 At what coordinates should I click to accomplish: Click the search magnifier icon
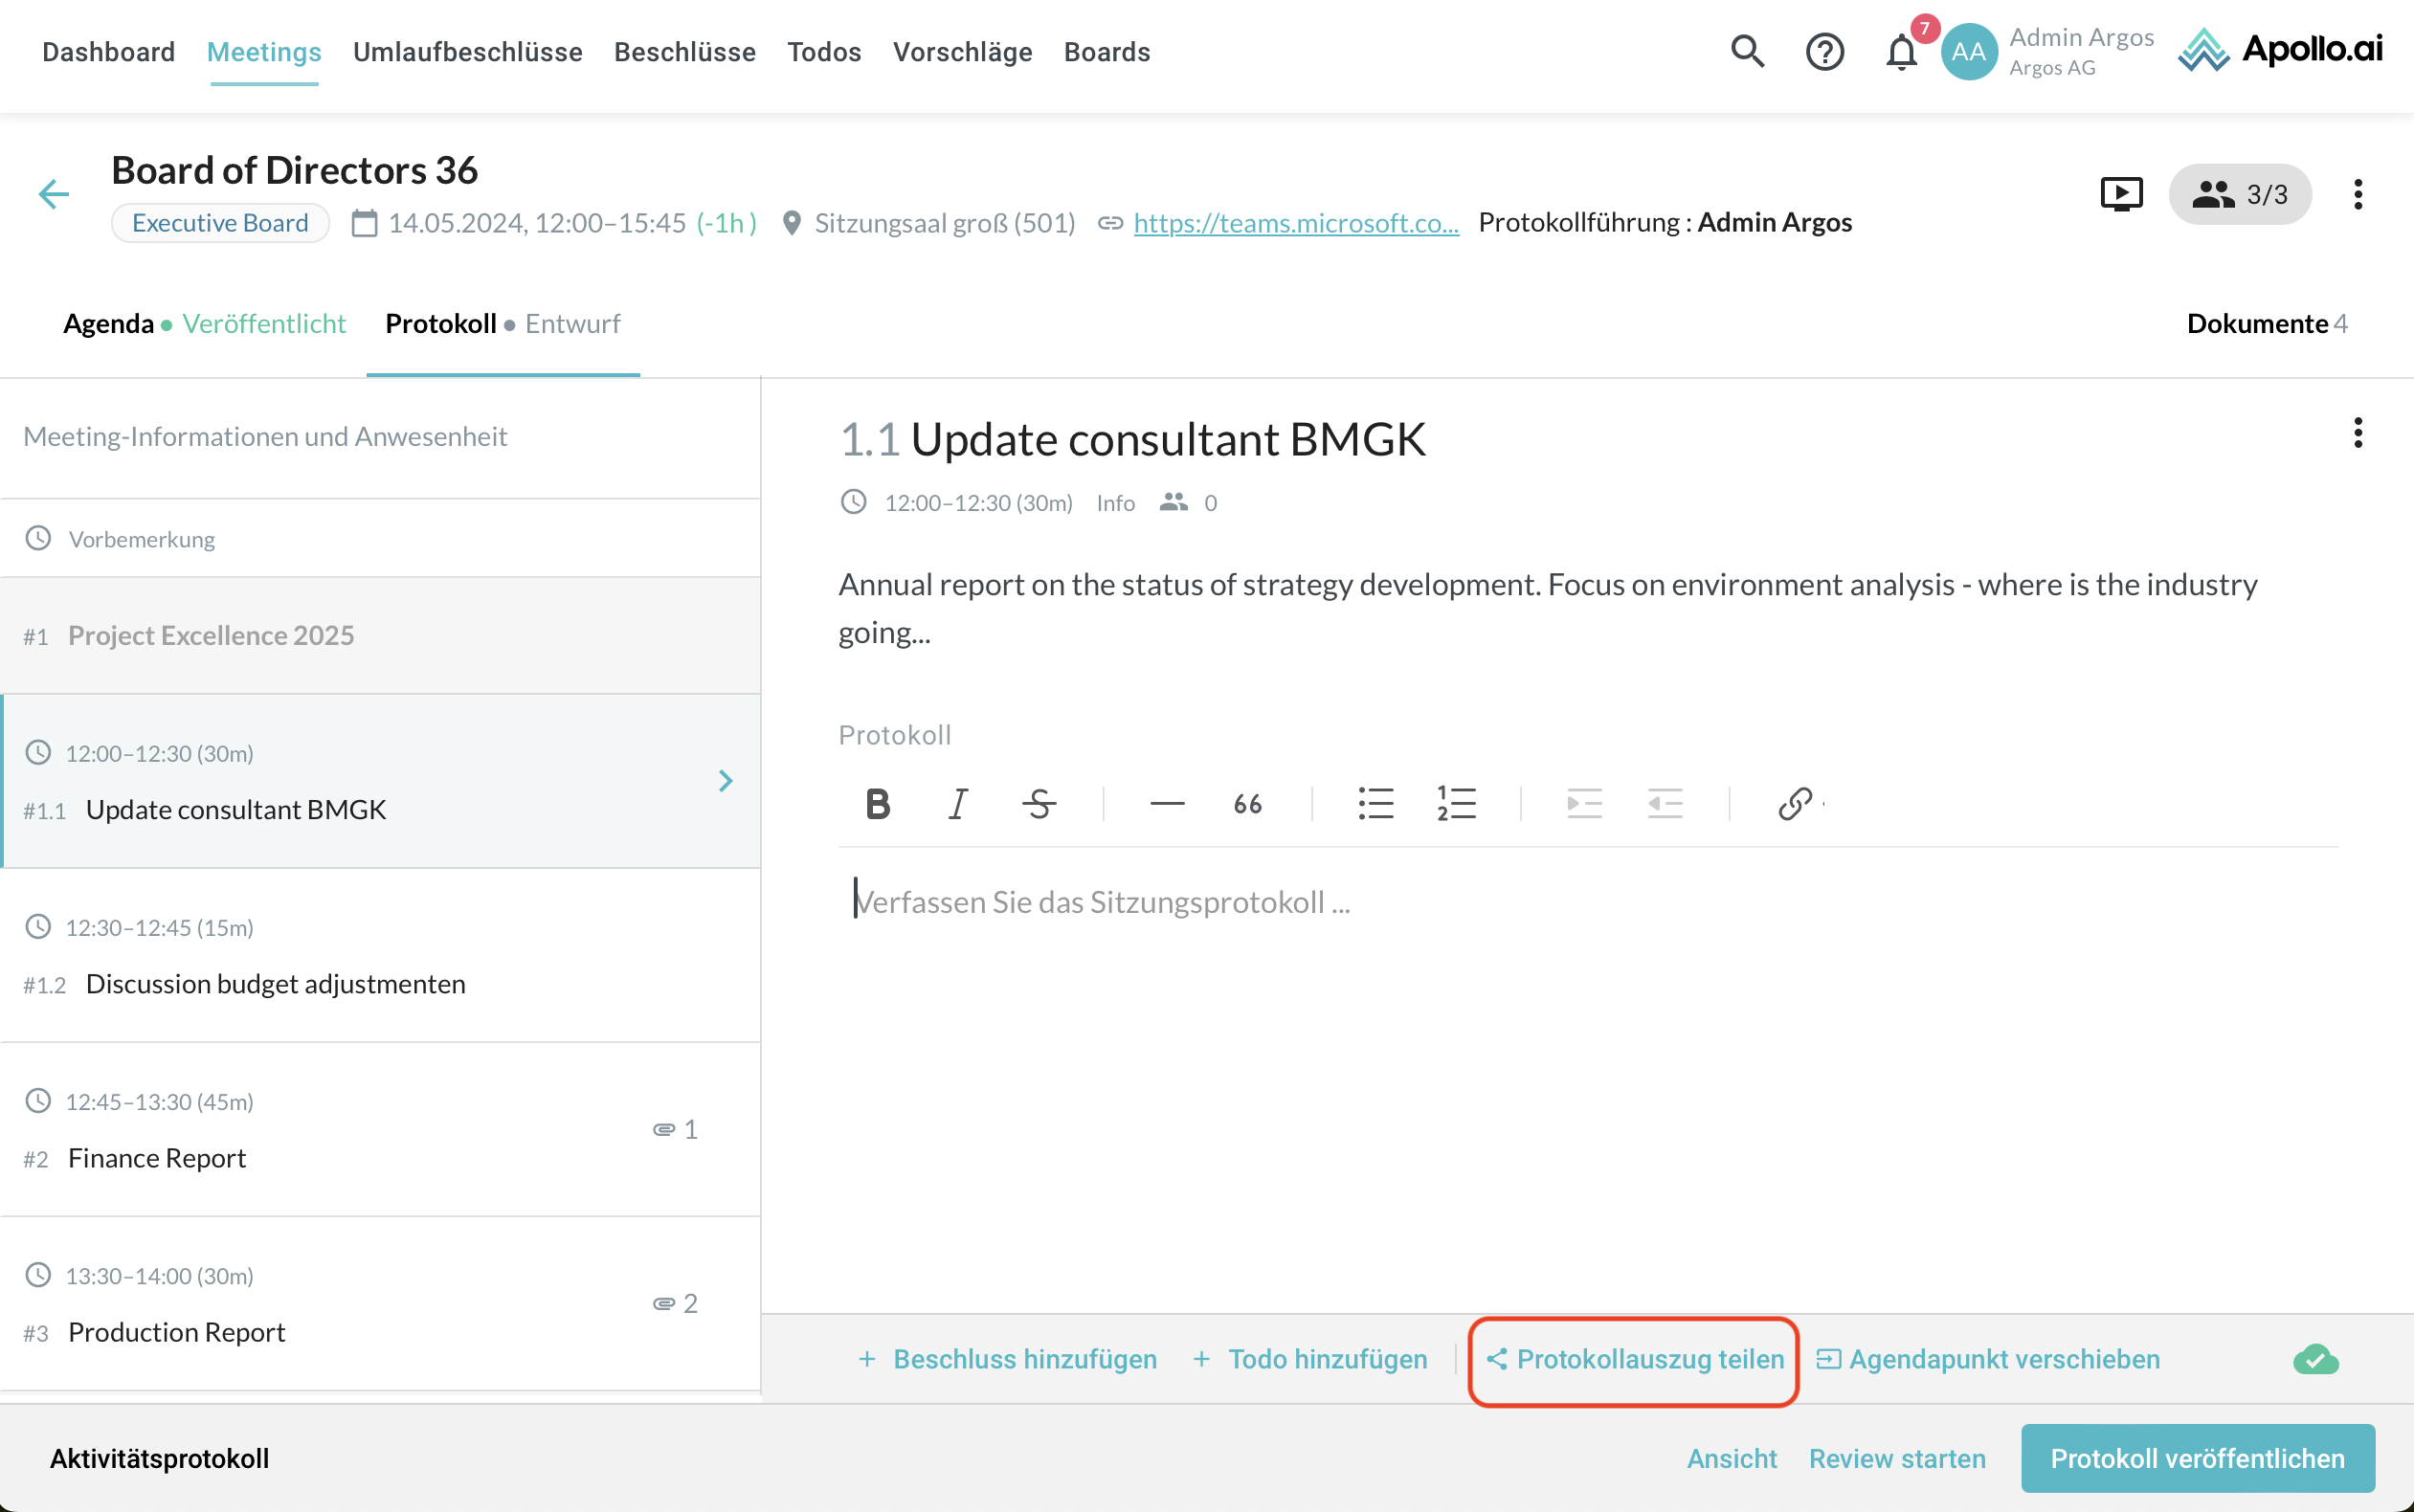point(1747,51)
